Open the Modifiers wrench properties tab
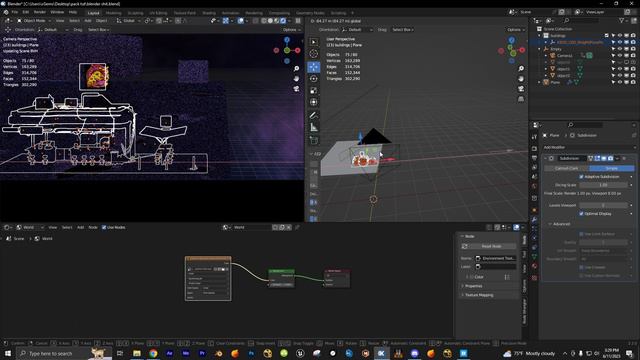 (x=534, y=220)
